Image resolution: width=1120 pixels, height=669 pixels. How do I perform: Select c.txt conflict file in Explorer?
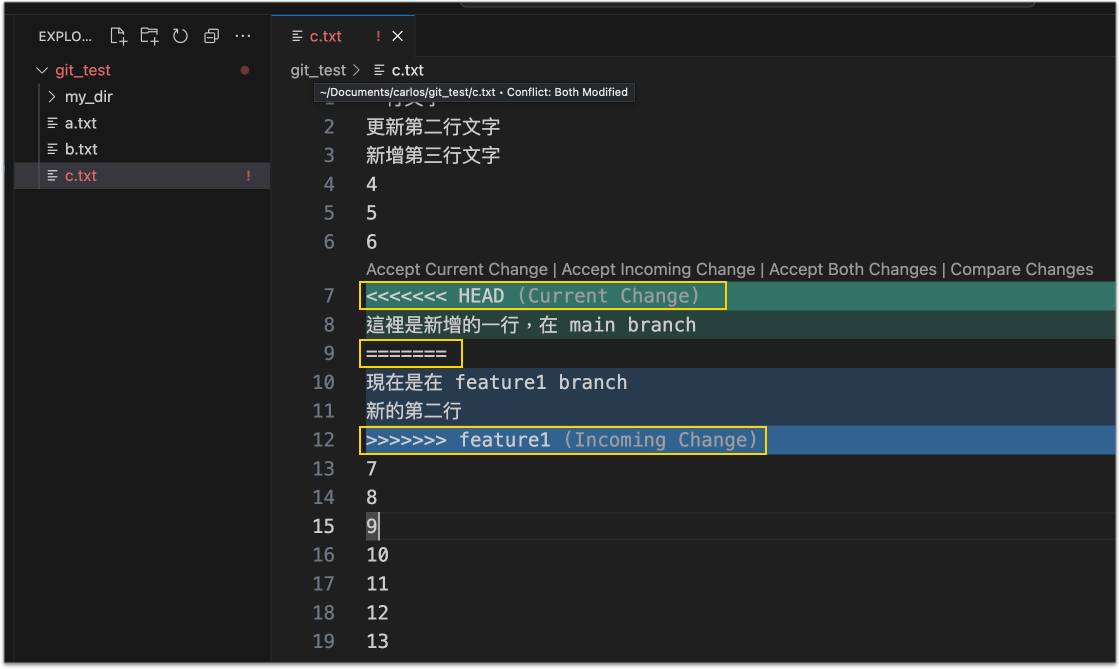[142, 176]
